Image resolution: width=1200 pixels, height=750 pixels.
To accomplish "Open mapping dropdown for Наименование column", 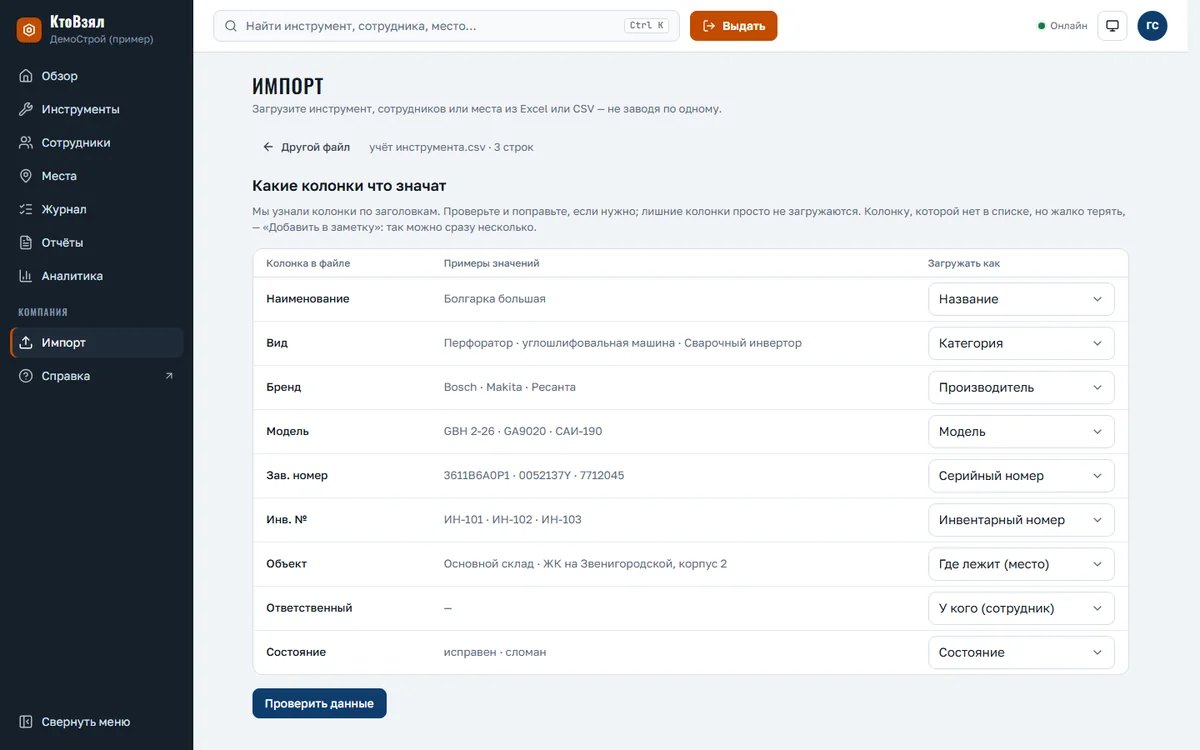I will [1021, 299].
